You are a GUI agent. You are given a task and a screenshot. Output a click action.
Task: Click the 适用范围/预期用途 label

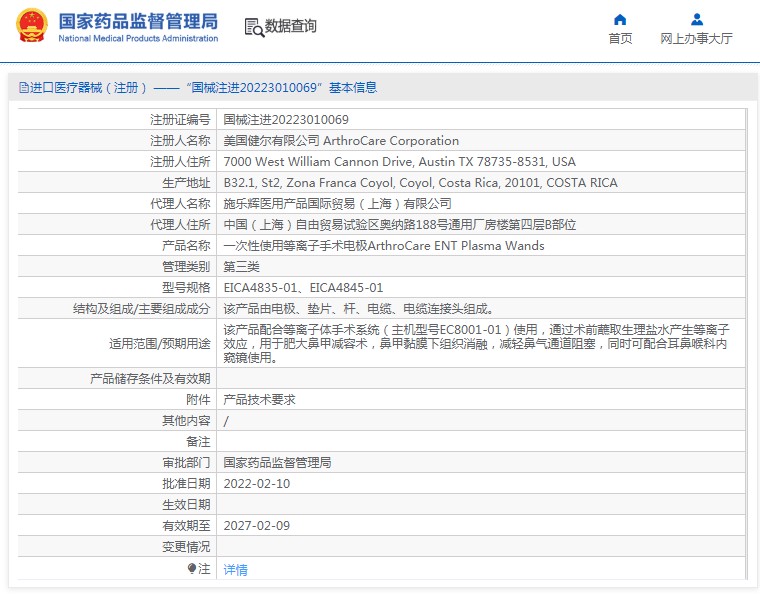[159, 344]
